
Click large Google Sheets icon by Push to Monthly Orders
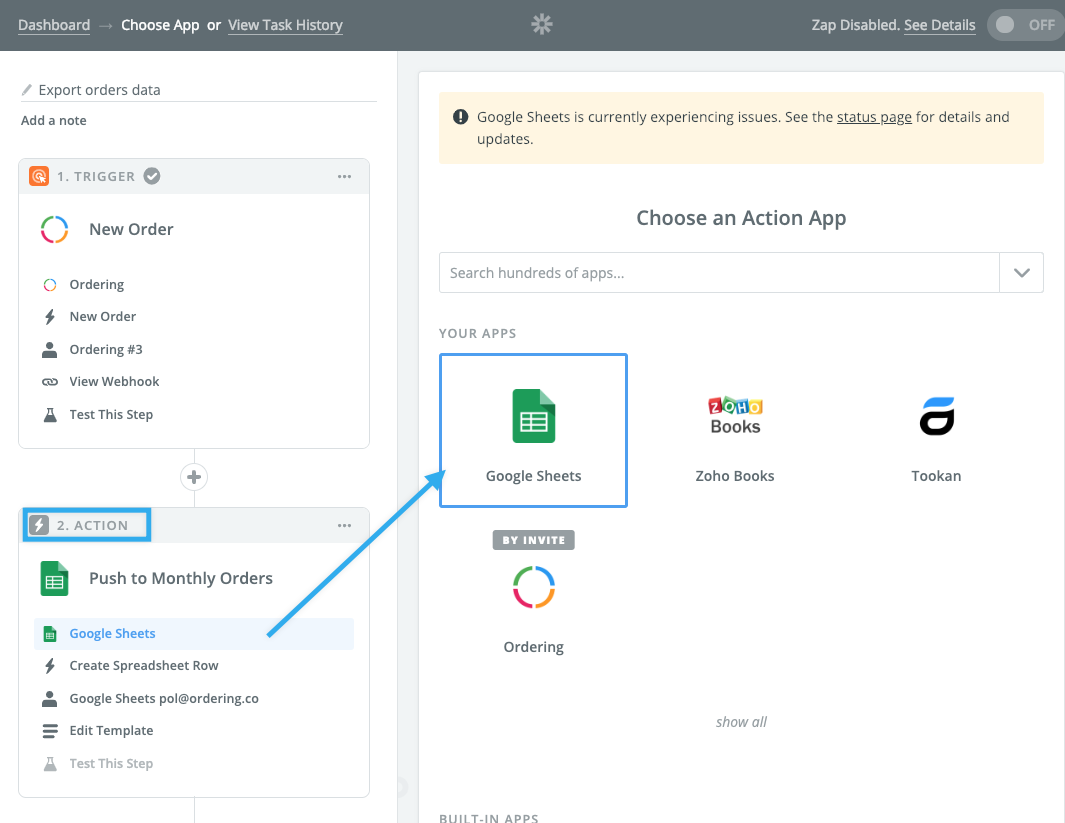[x=54, y=579]
